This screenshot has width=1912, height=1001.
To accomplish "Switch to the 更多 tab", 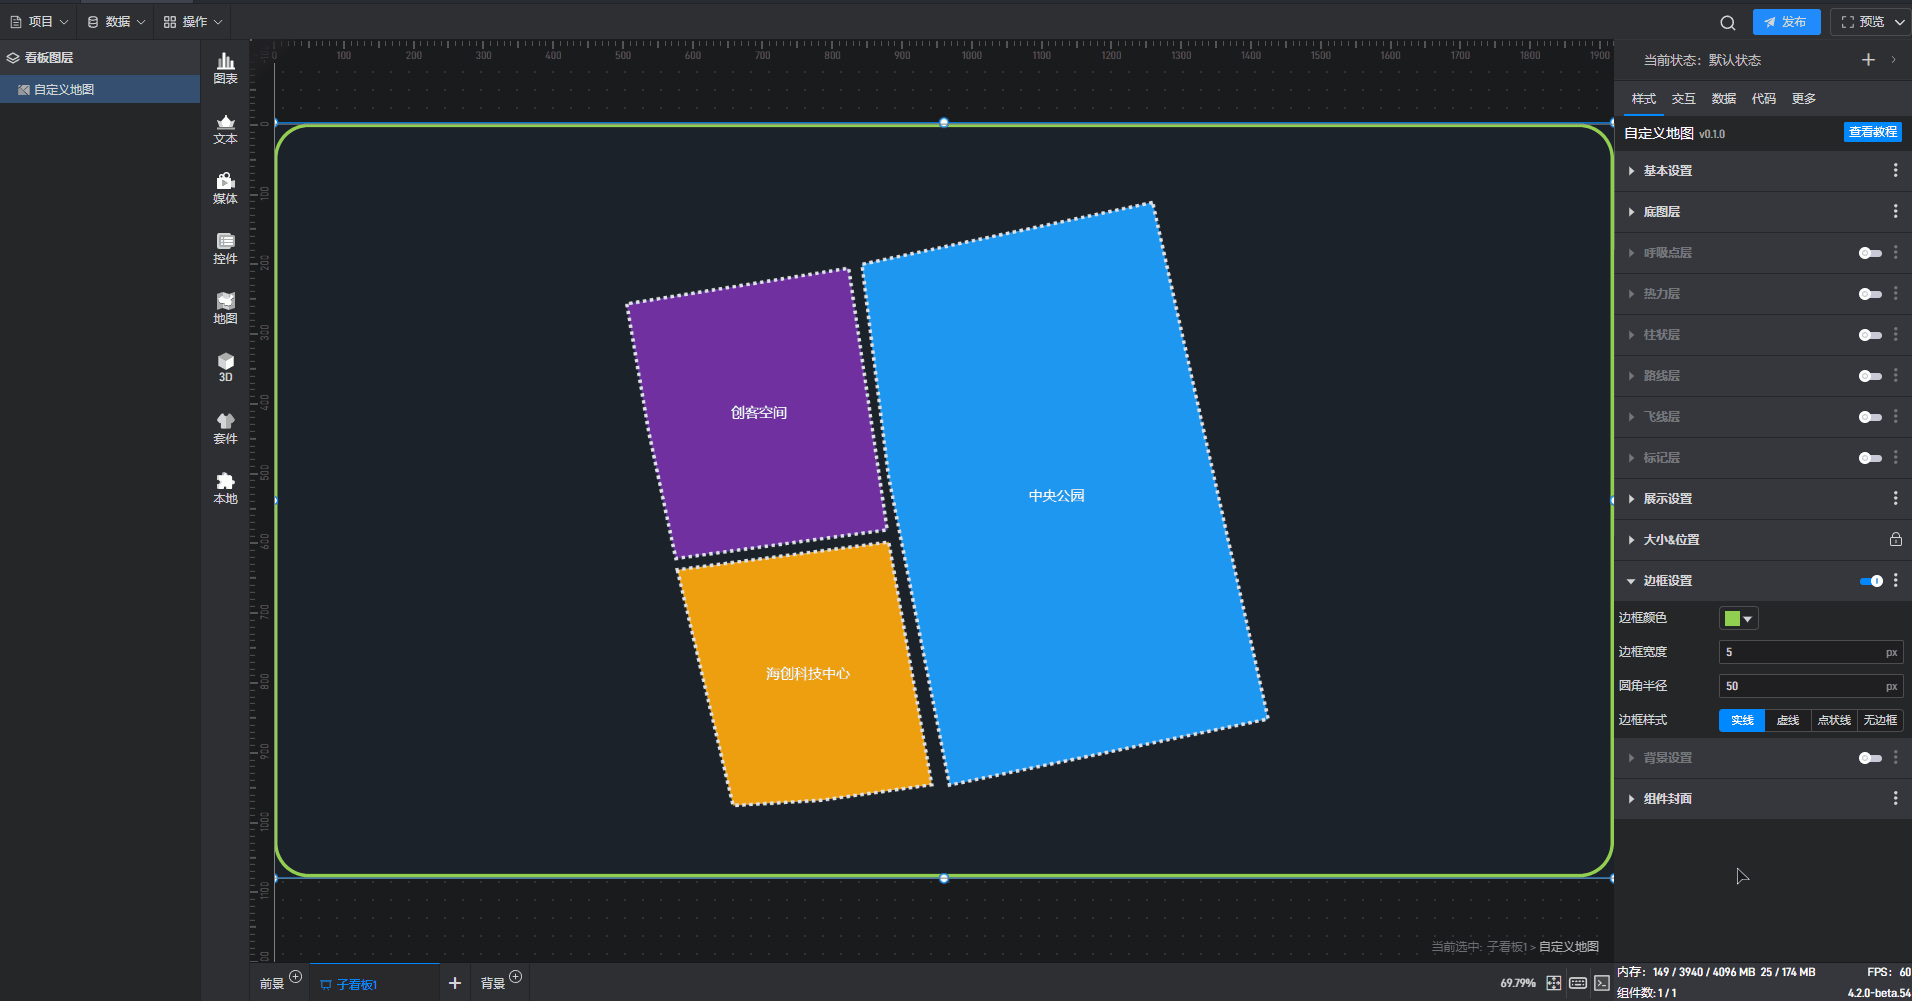I will tap(1804, 98).
